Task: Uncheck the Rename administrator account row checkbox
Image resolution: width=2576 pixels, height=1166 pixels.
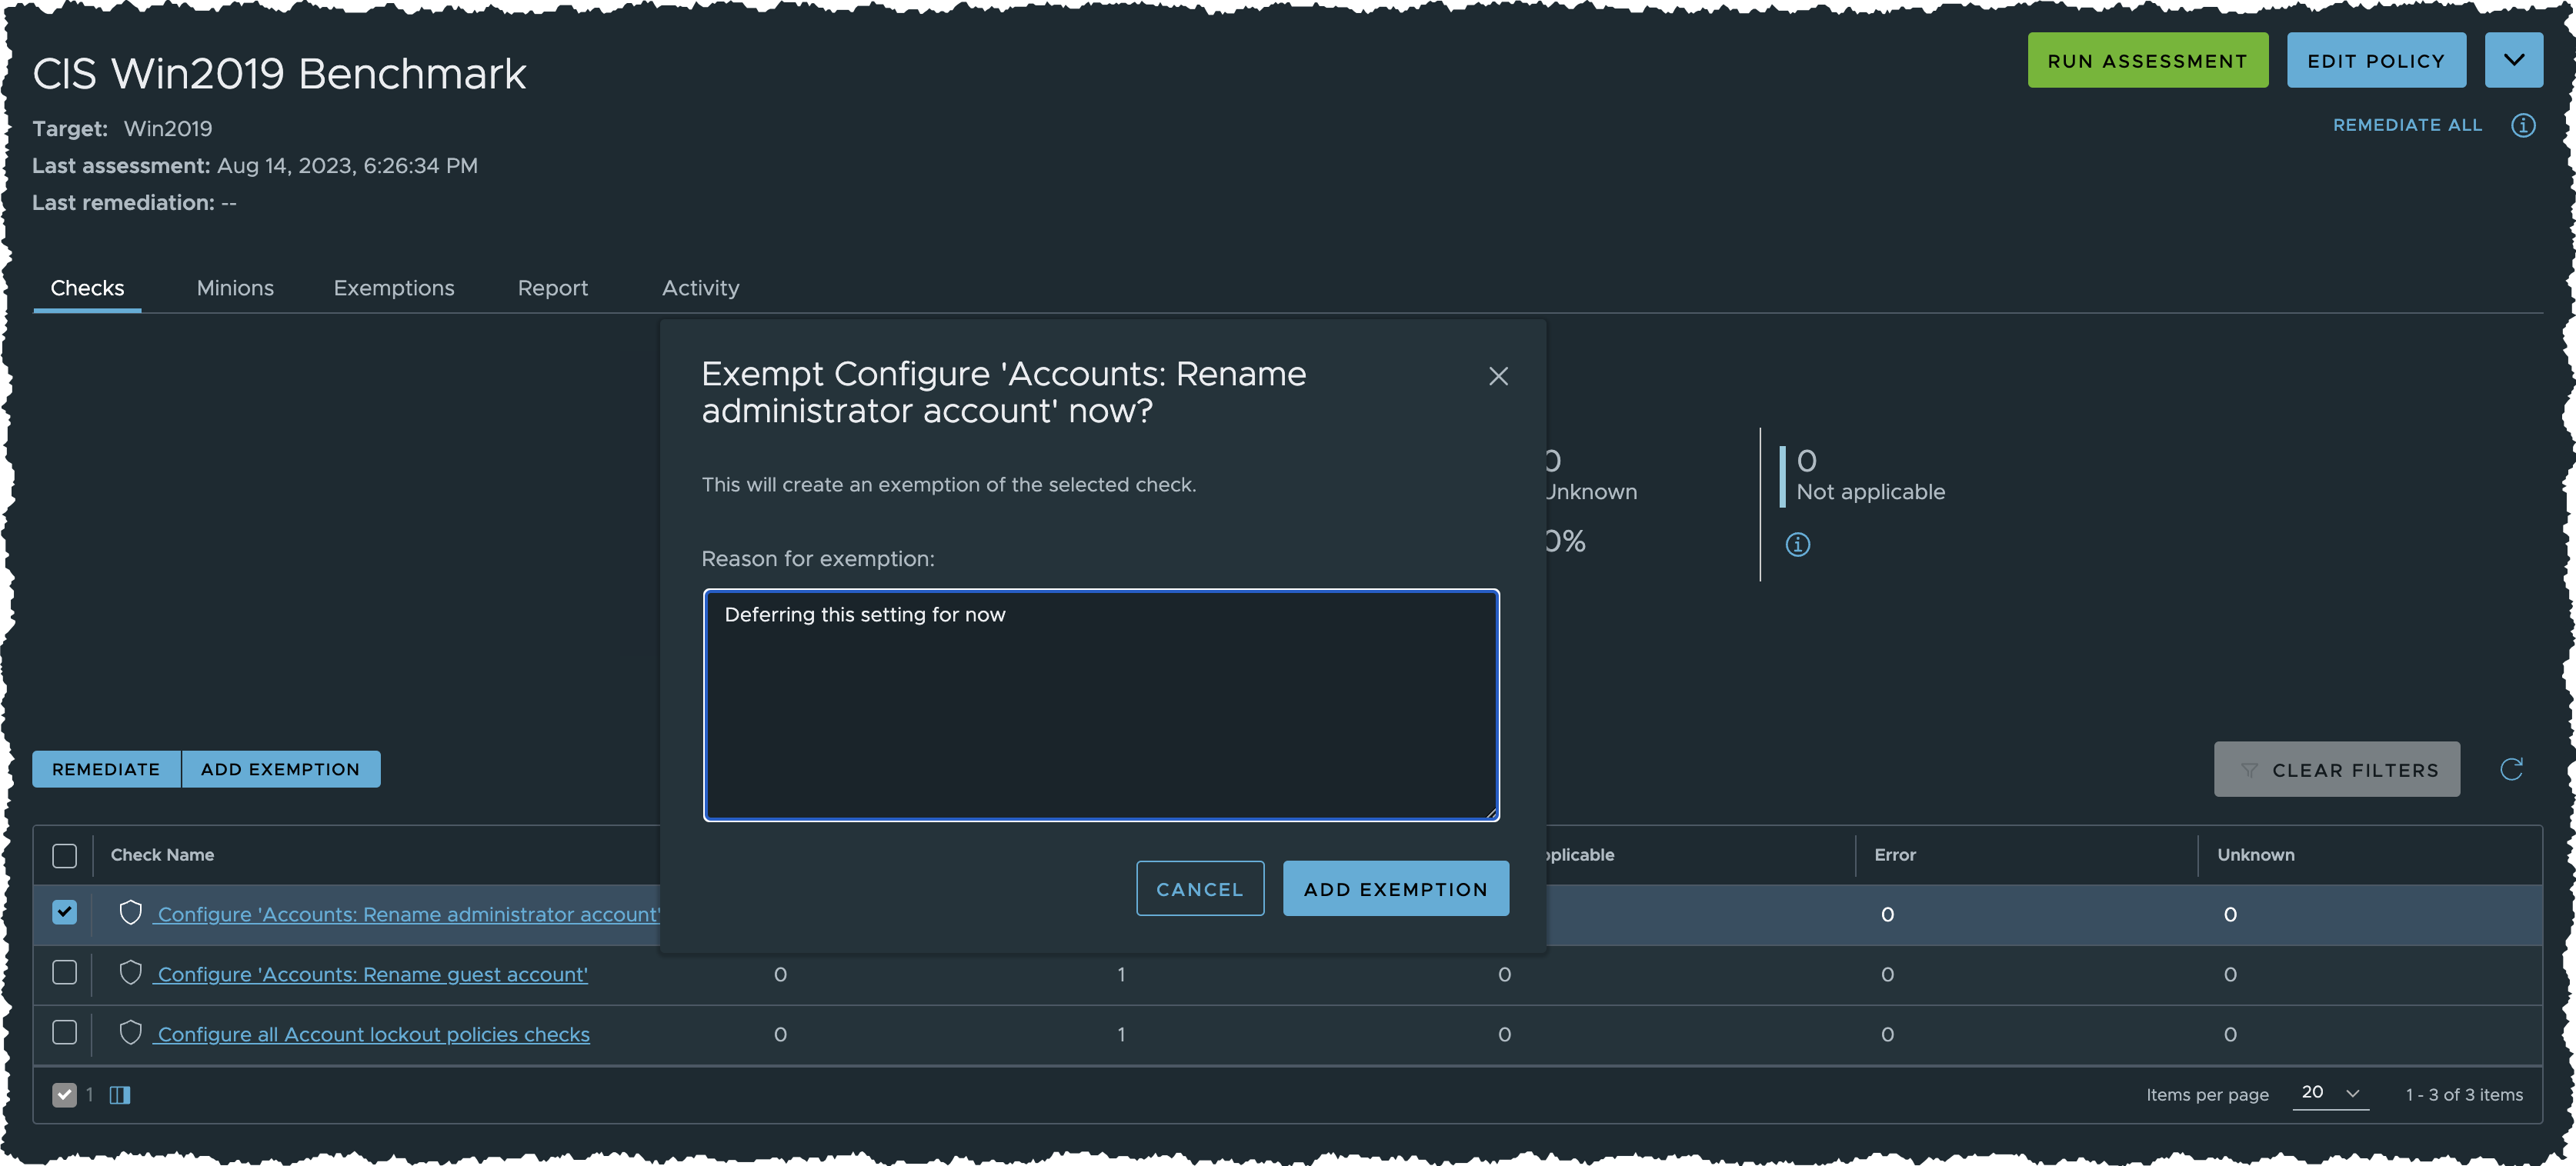Action: (x=64, y=912)
